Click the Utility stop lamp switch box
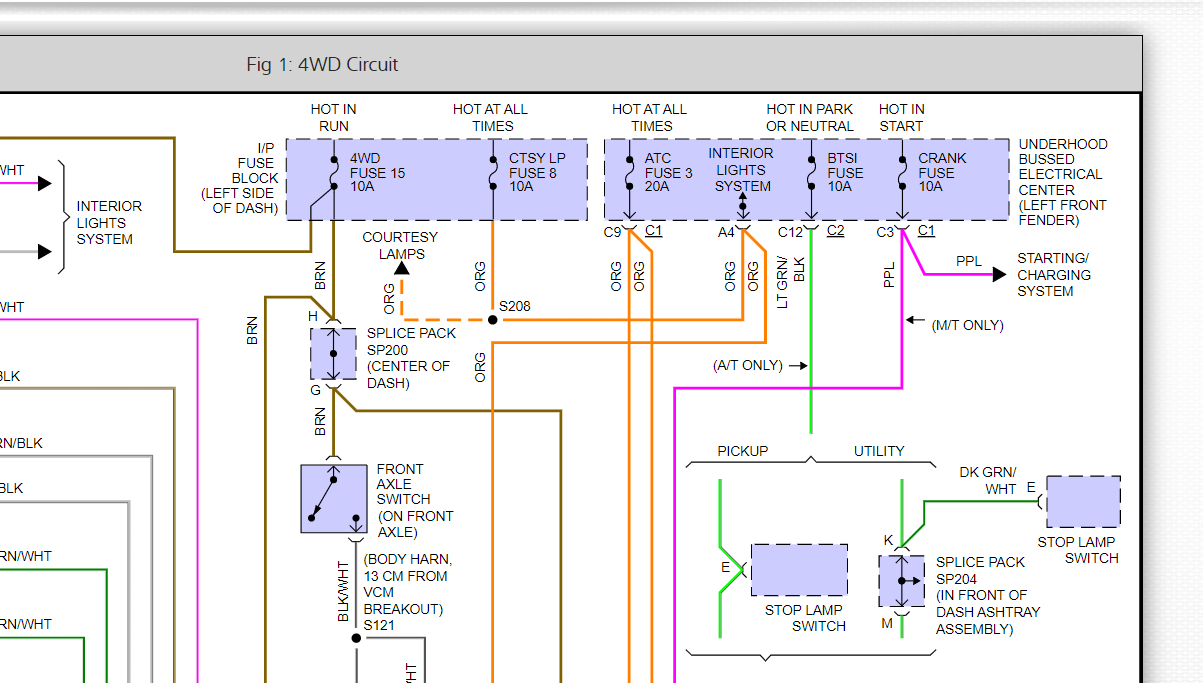The height and width of the screenshot is (683, 1203). [x=1083, y=502]
